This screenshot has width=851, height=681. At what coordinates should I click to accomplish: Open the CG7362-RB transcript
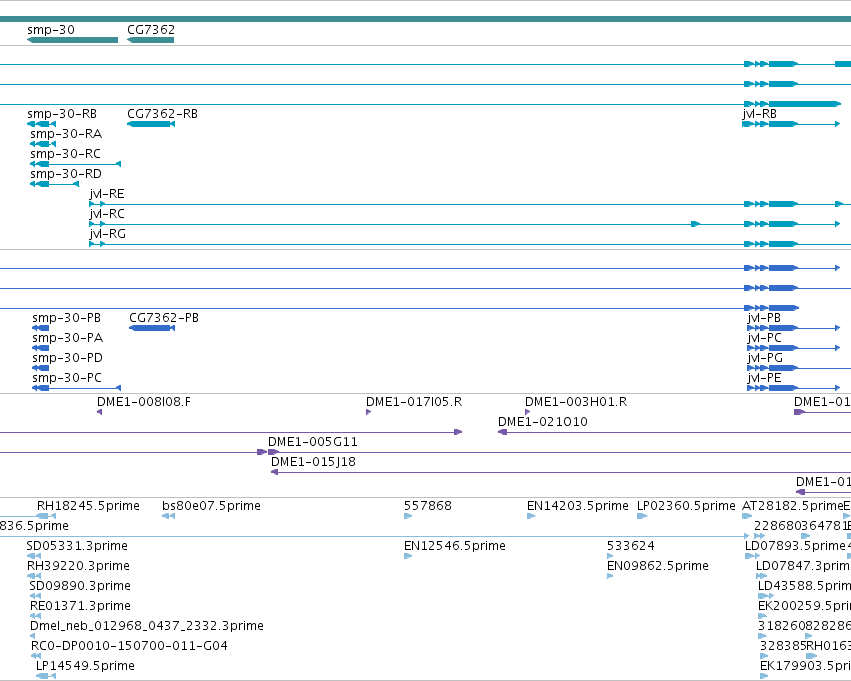[x=151, y=124]
